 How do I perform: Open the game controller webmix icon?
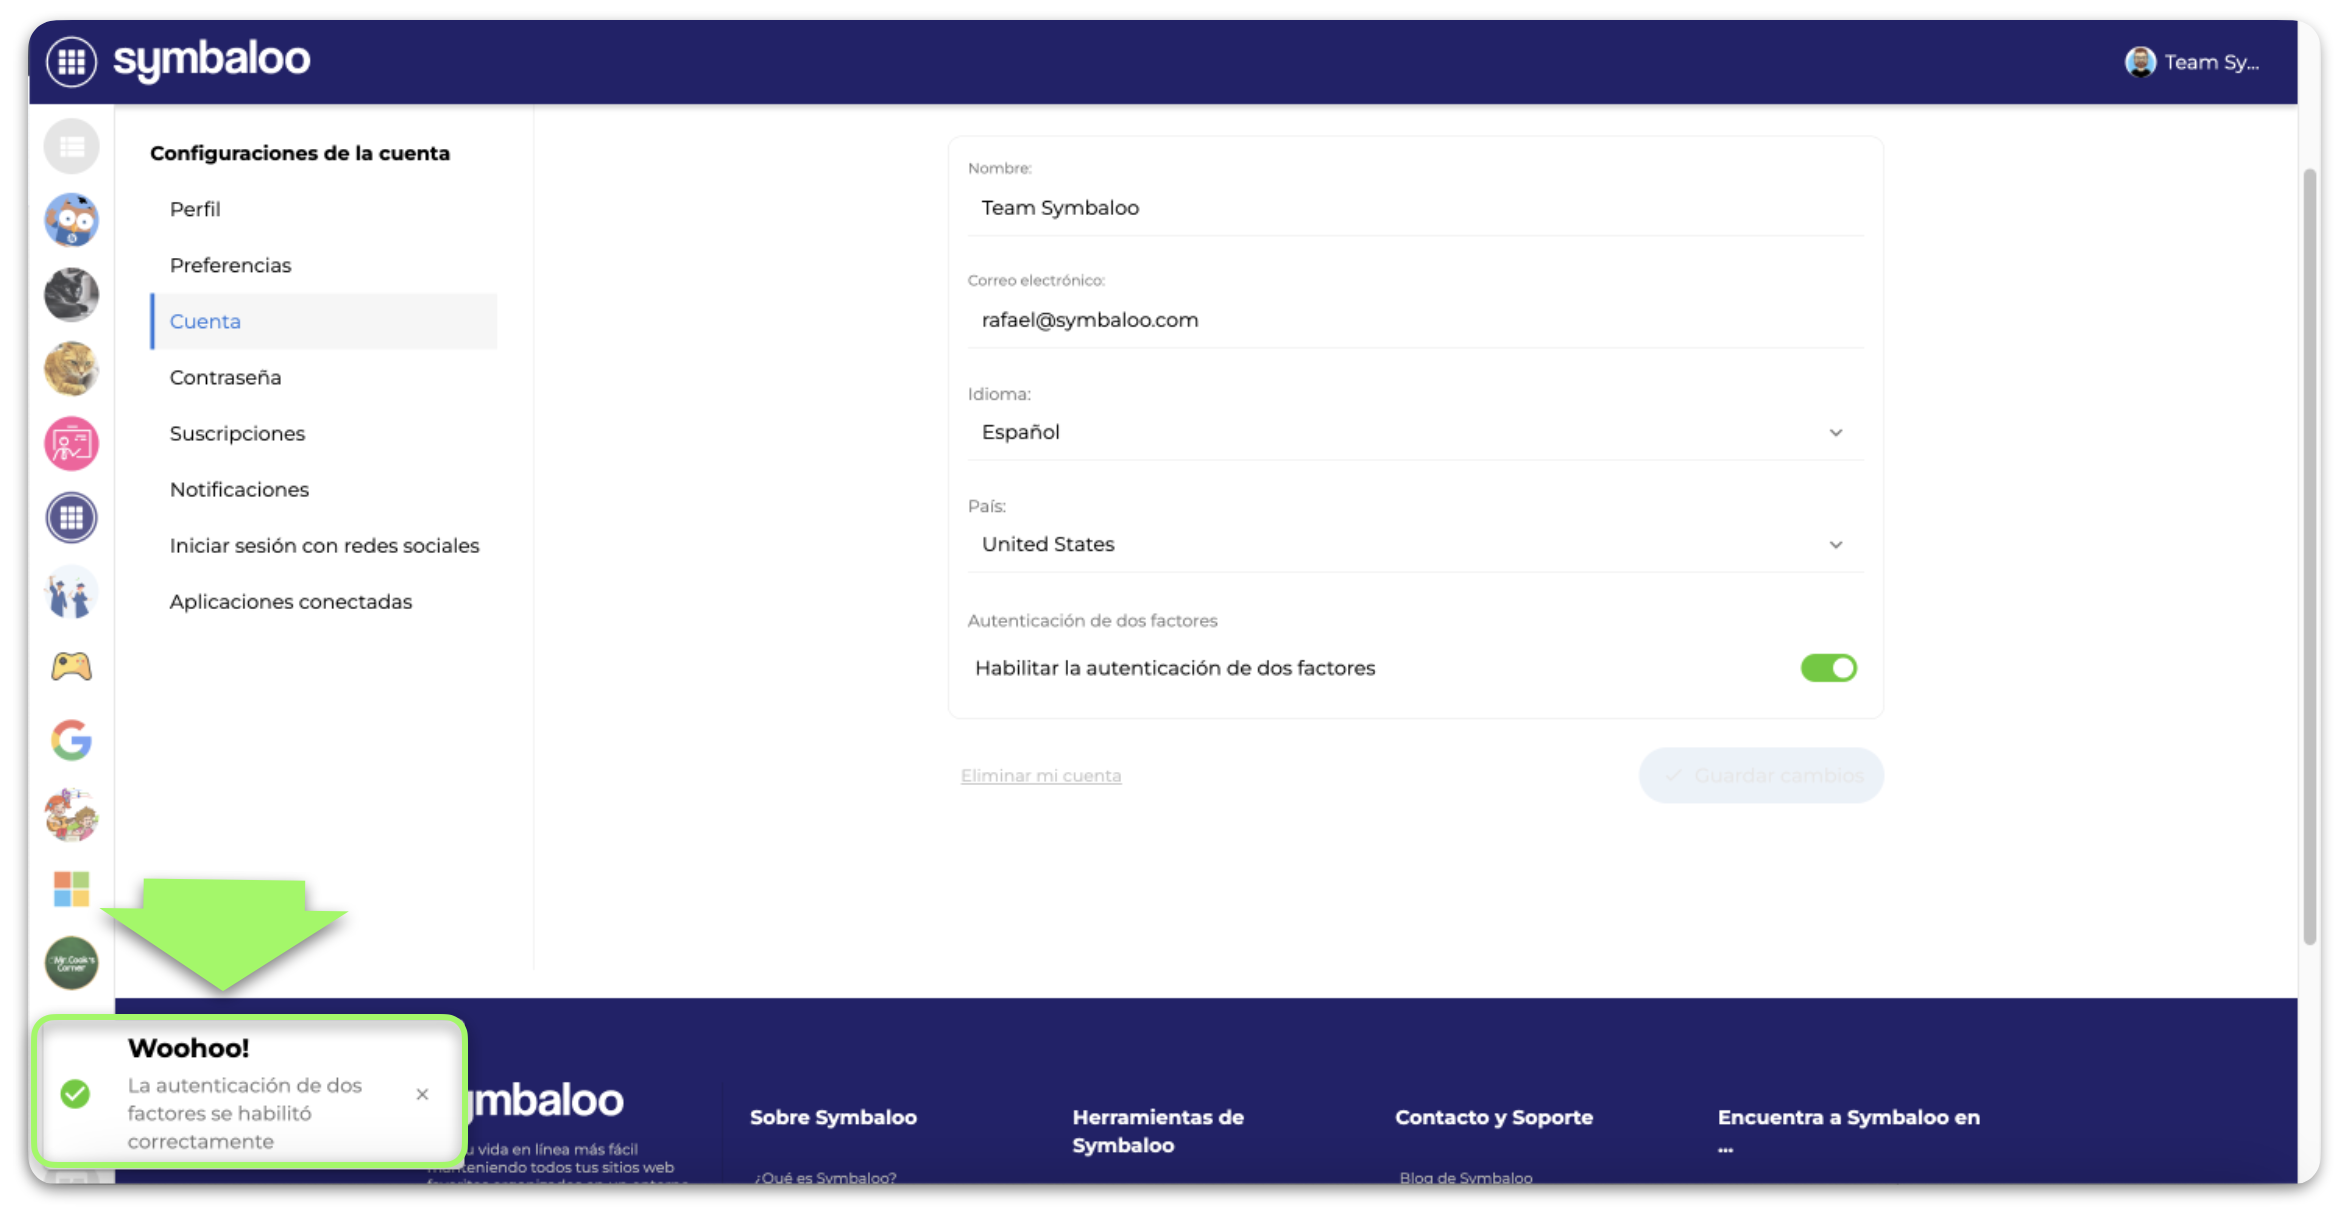tap(72, 666)
